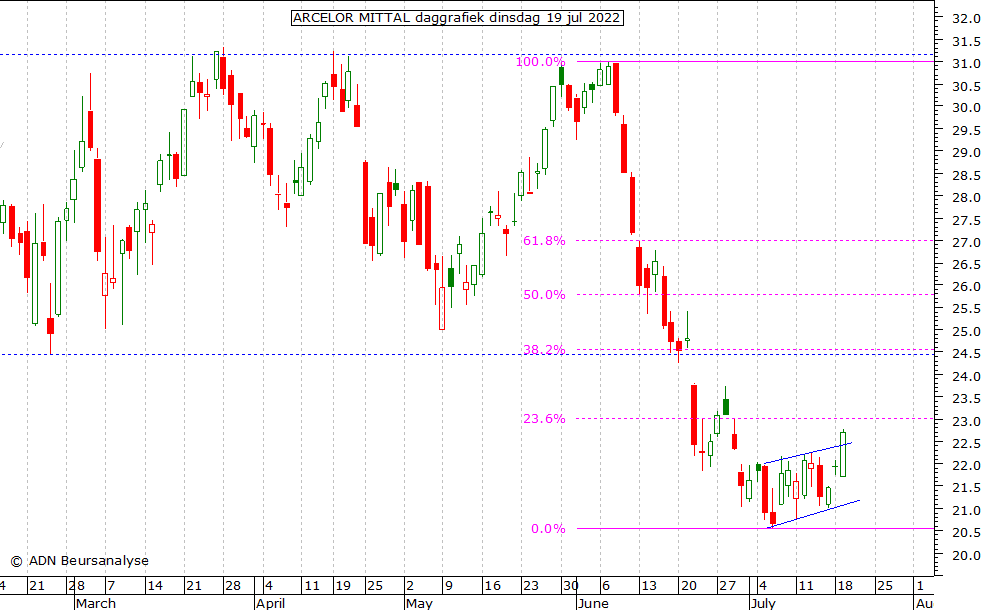Click the 20.5 price axis label
Image resolution: width=985 pixels, height=610 pixels.
tap(966, 533)
